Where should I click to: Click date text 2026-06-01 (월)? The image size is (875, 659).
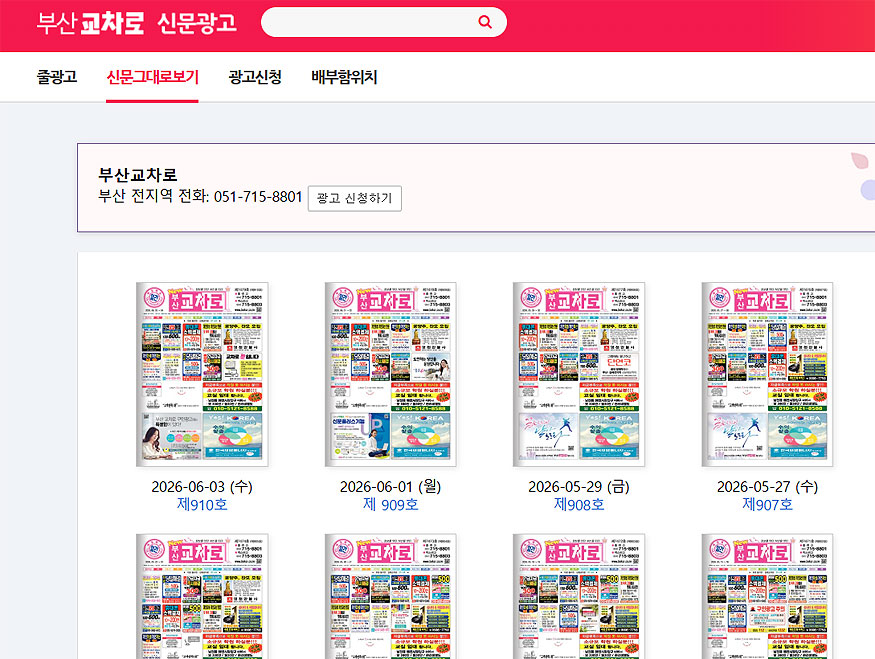(x=391, y=487)
